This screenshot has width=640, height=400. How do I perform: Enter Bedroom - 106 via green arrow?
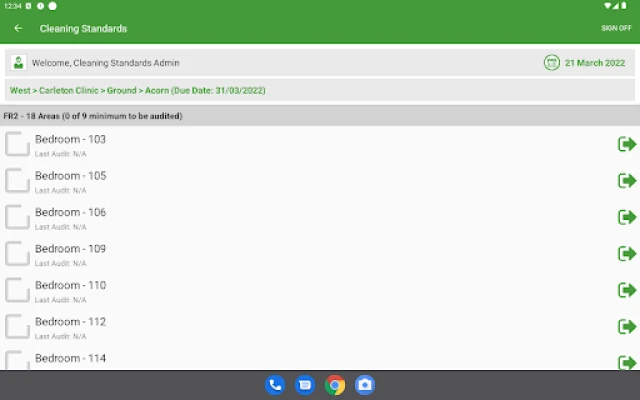(627, 217)
